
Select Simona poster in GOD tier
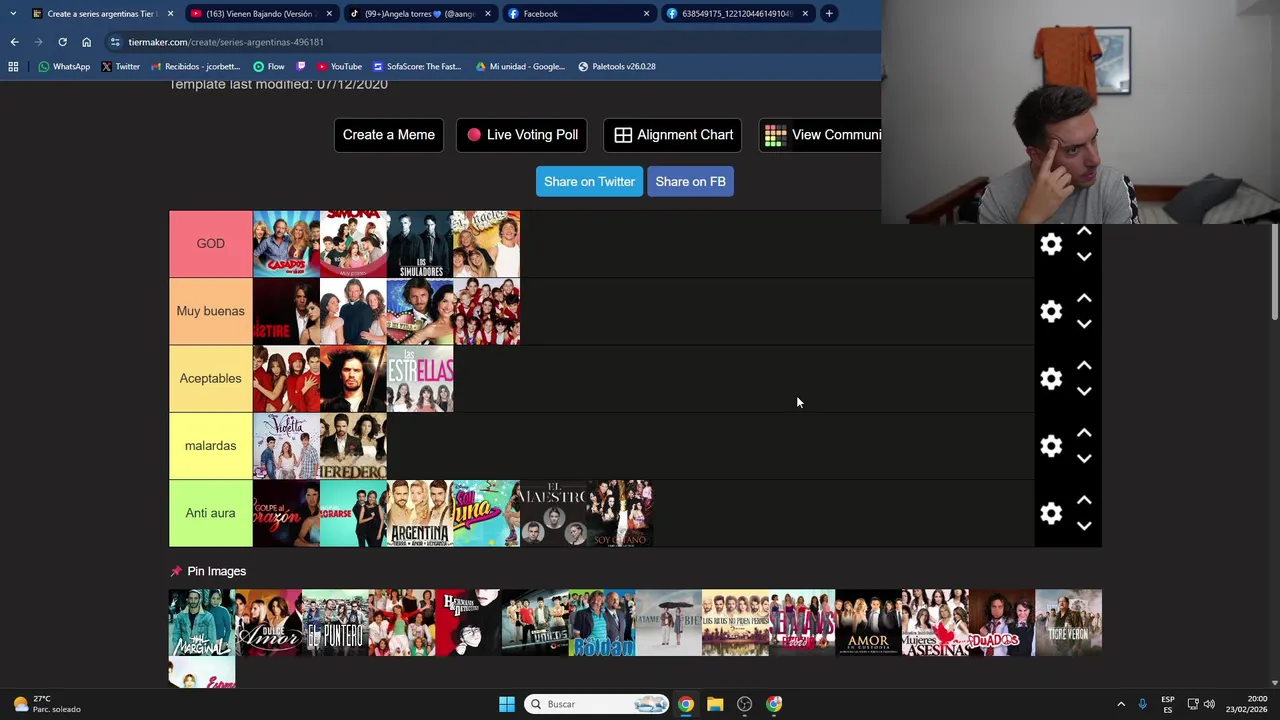point(353,244)
